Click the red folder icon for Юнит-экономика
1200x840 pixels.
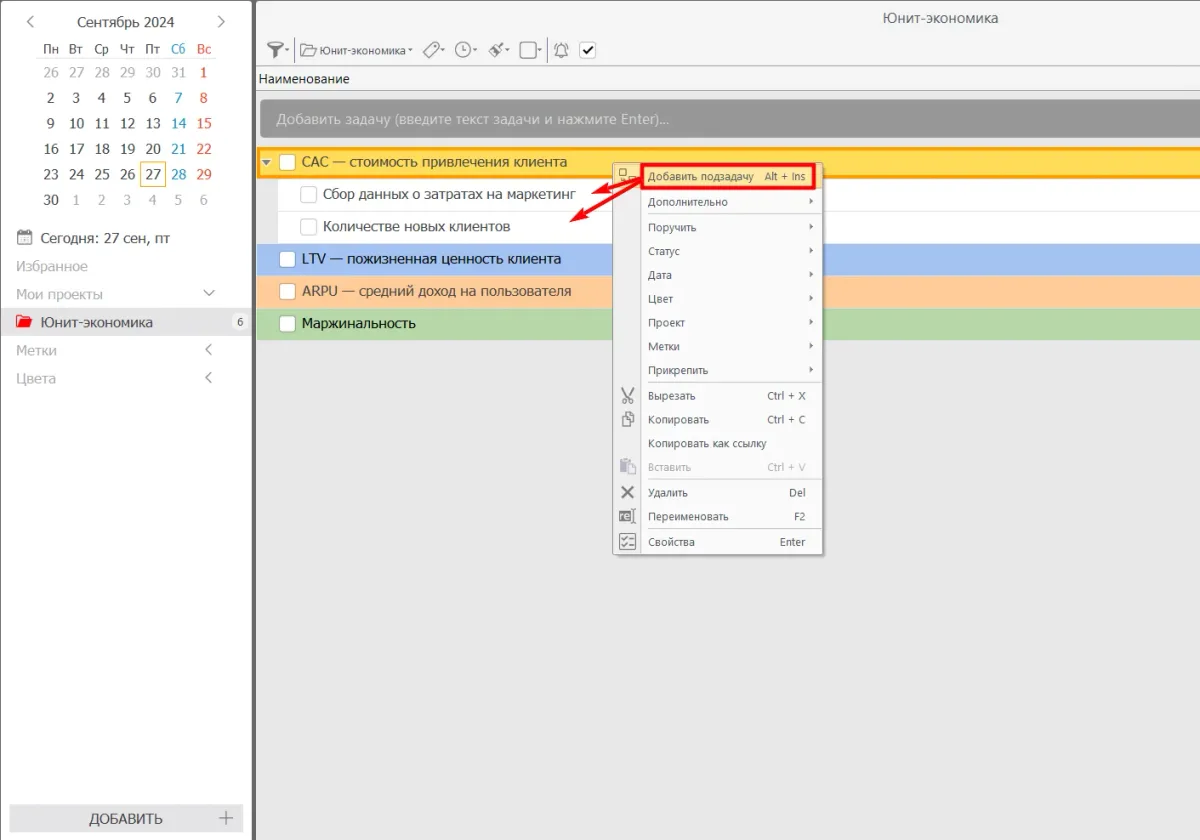click(x=24, y=322)
